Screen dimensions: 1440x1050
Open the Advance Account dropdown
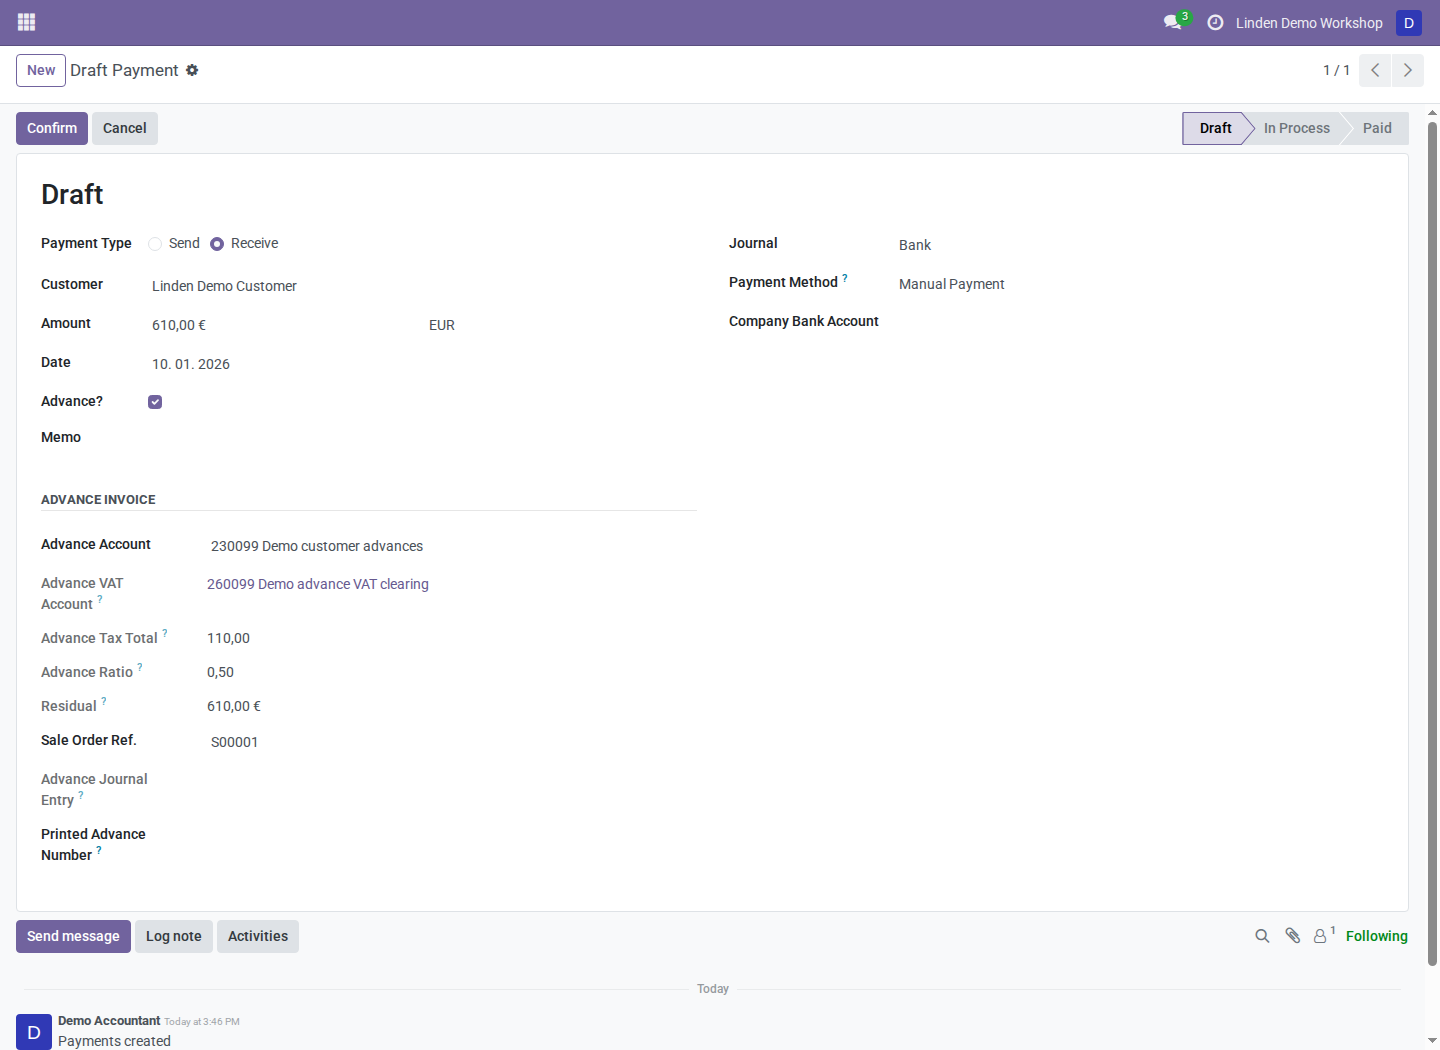click(451, 546)
